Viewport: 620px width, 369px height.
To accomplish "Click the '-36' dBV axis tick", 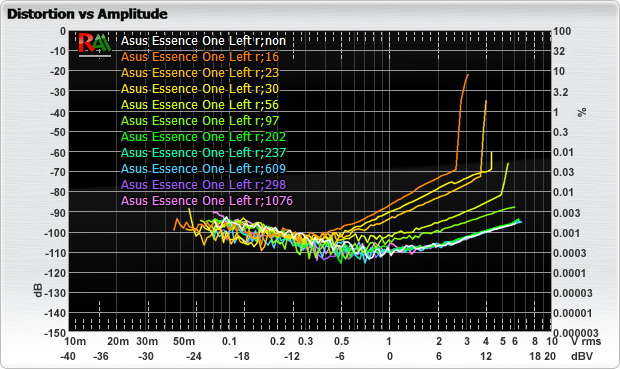I will click(100, 356).
